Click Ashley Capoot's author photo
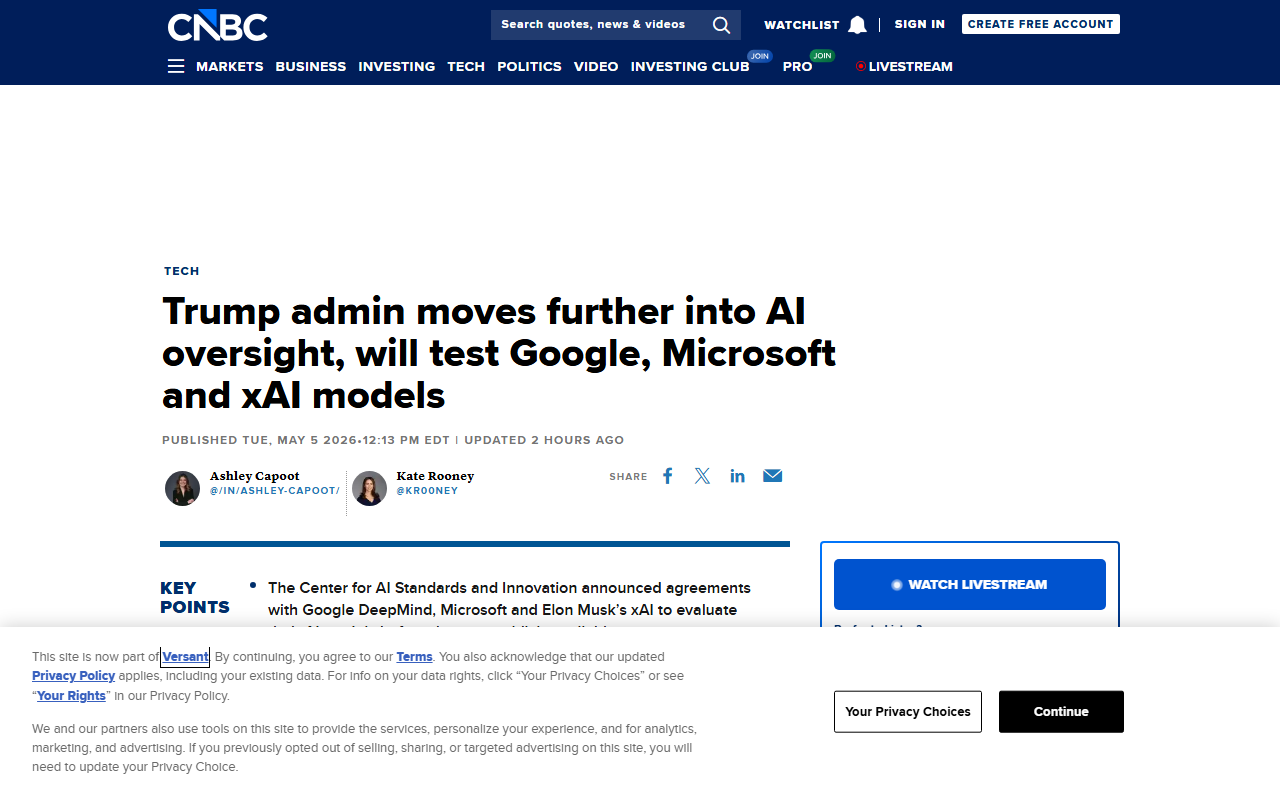 [x=182, y=488]
